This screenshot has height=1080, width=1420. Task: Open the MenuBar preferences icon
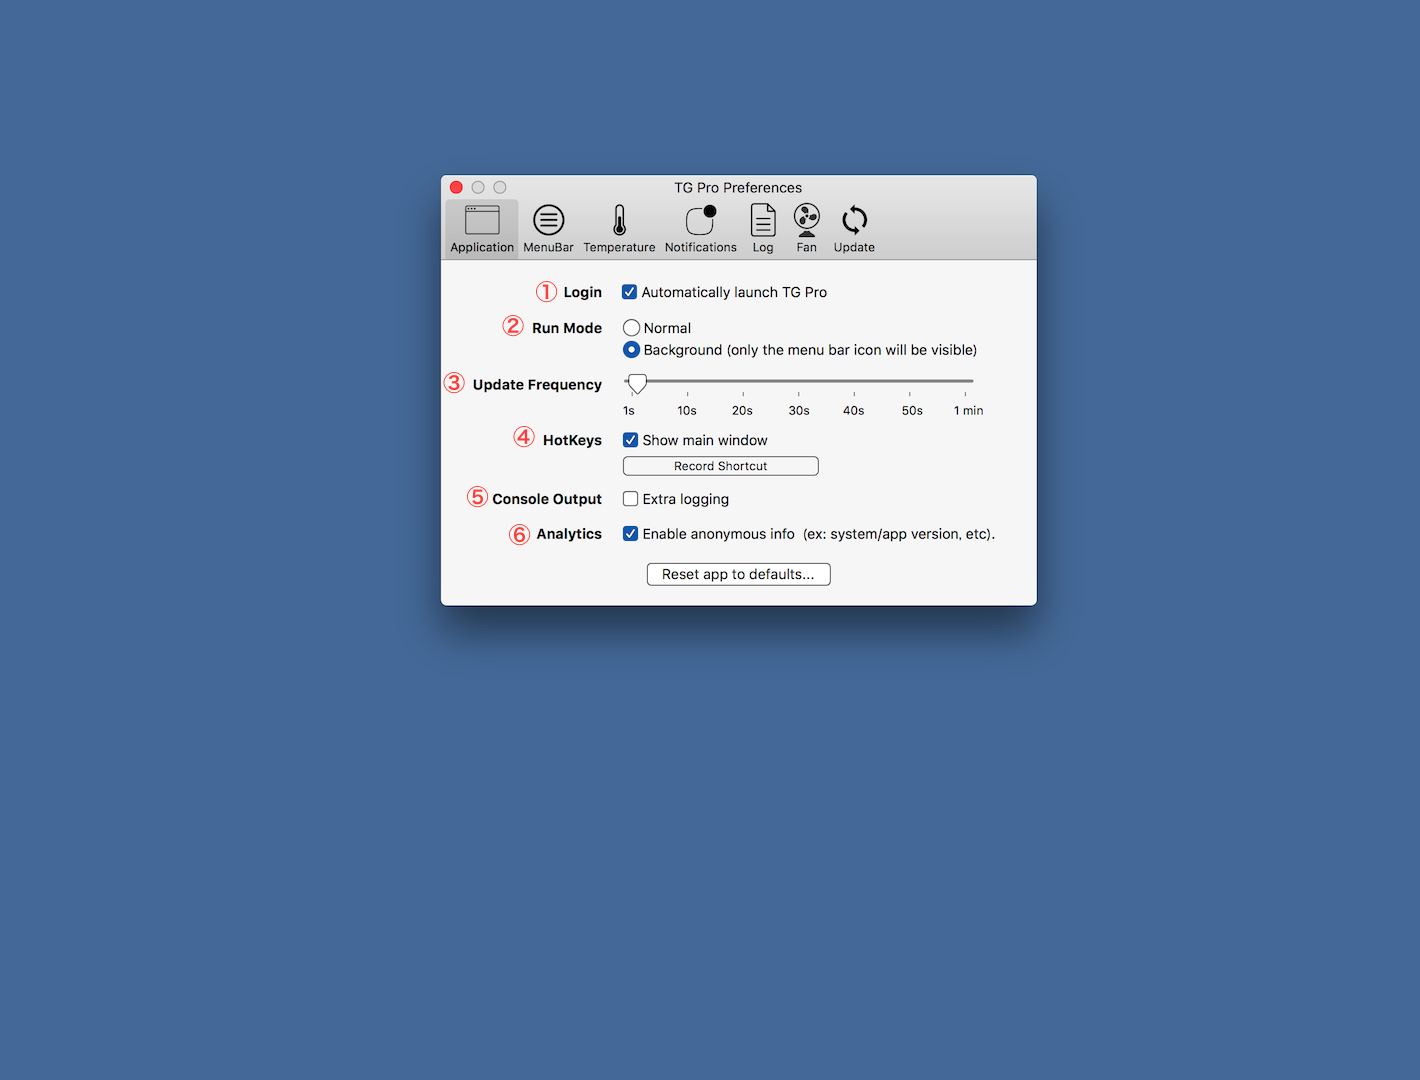548,221
